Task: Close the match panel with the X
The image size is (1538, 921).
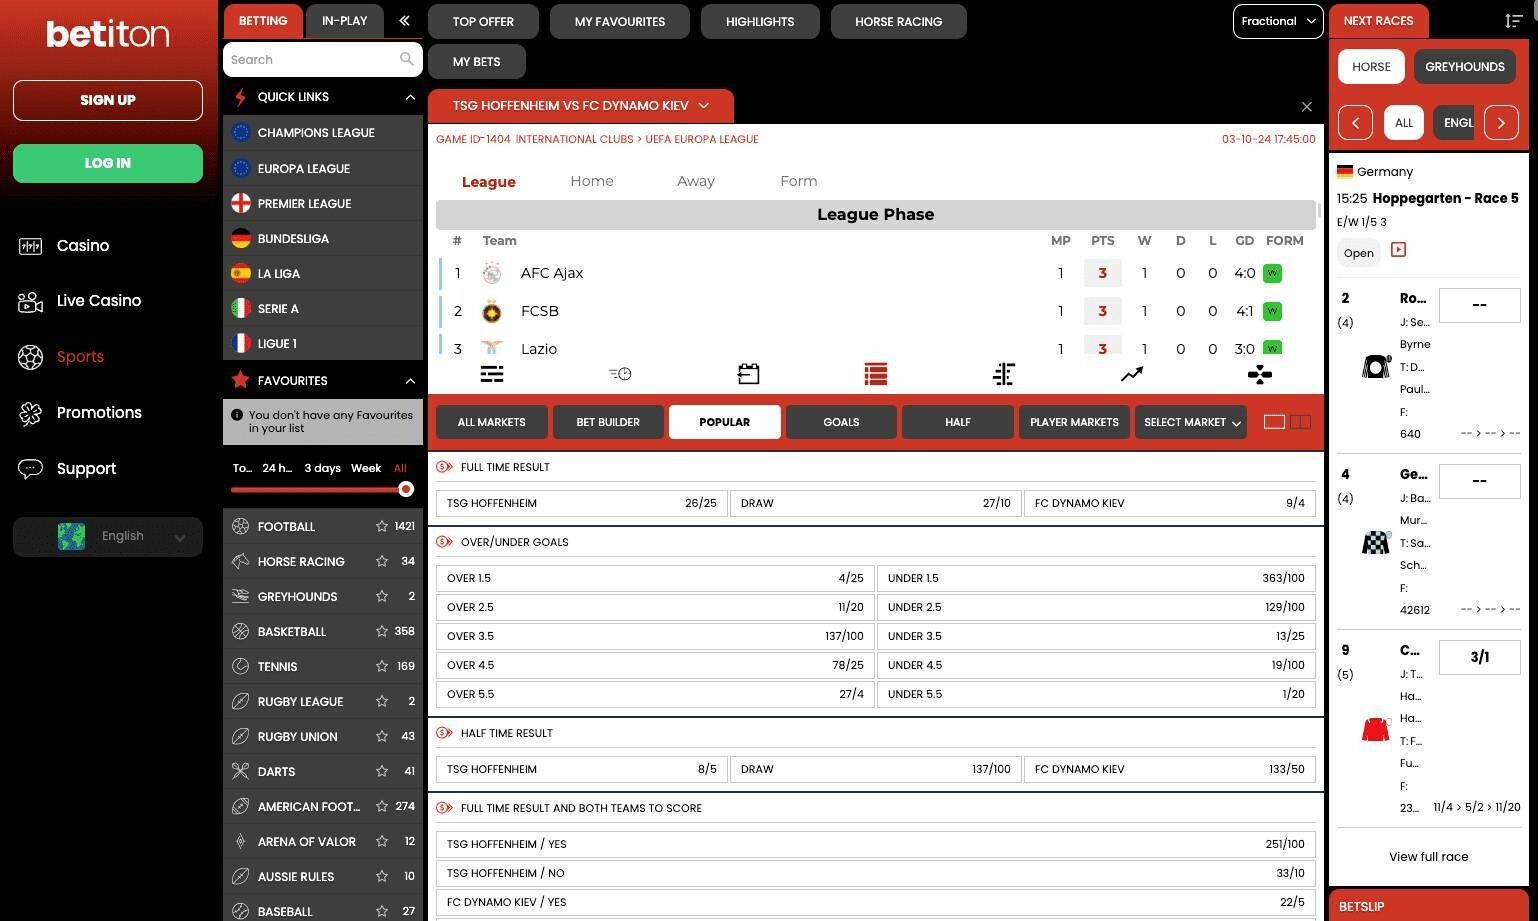Action: [1306, 106]
